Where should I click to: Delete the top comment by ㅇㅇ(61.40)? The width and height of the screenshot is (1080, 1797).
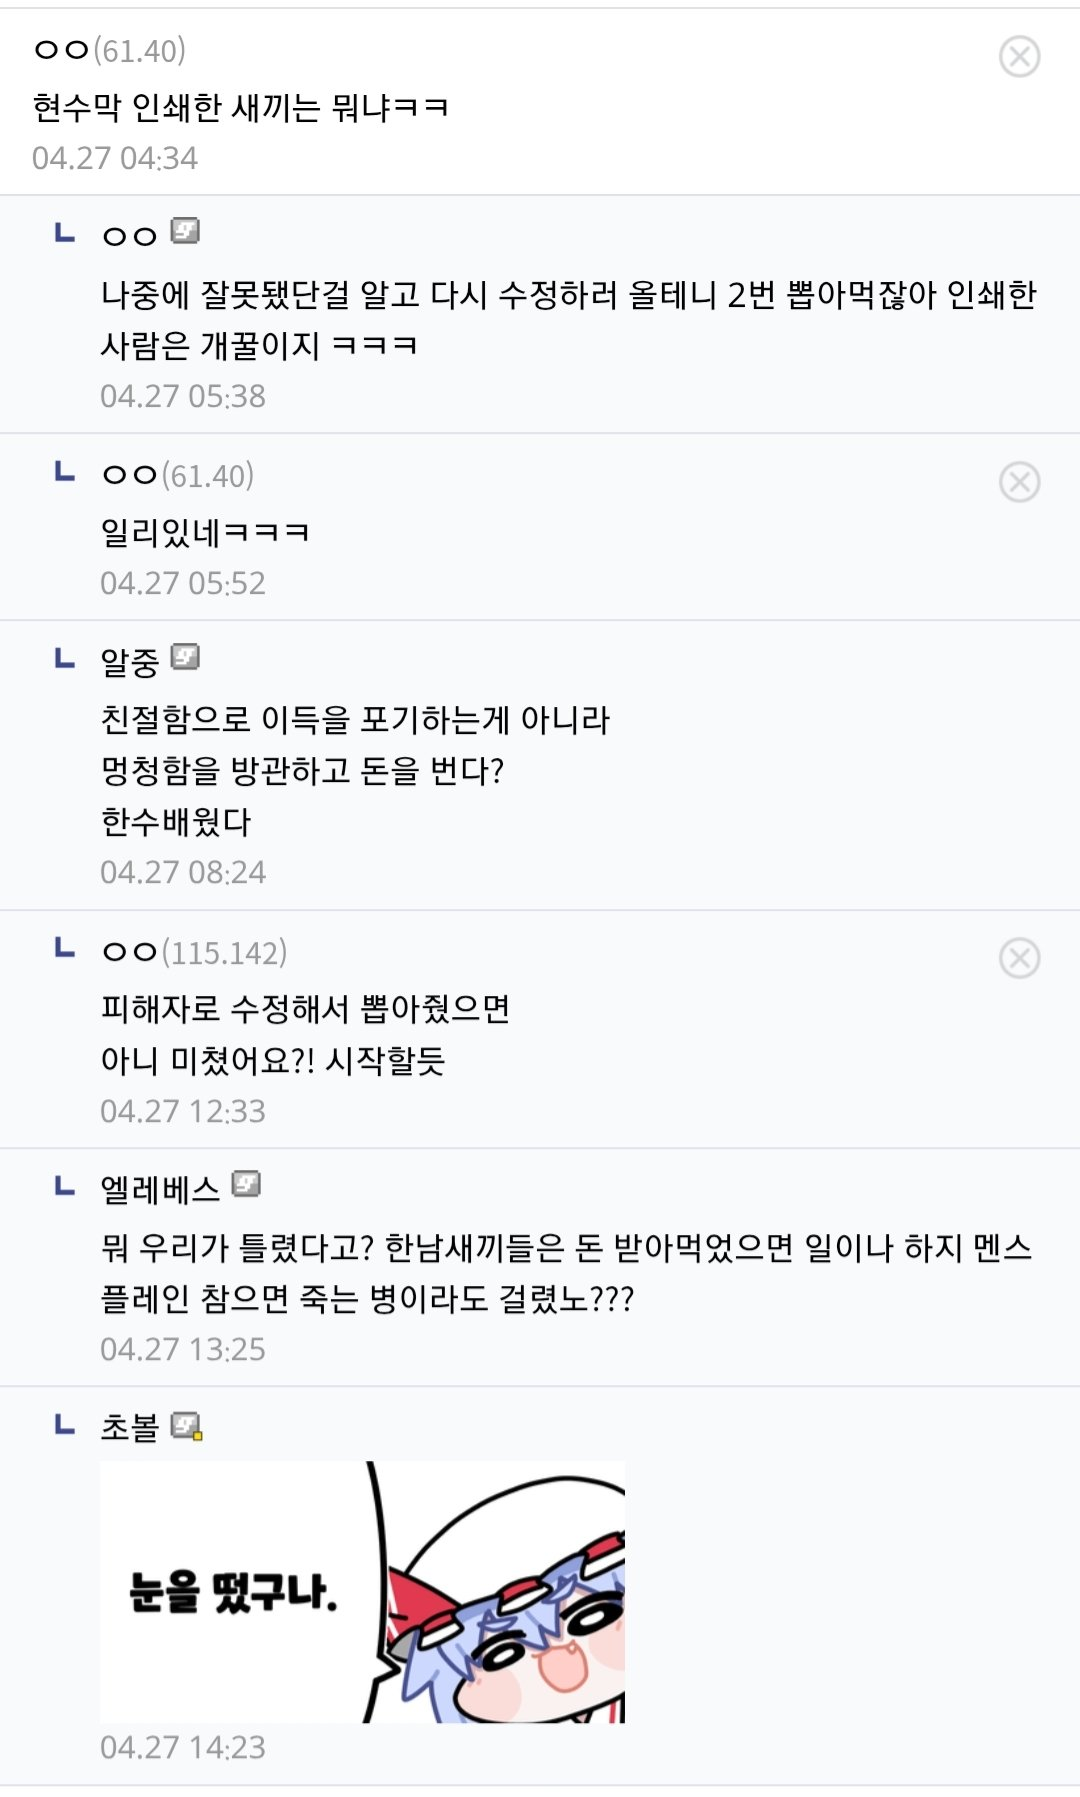1019,57
